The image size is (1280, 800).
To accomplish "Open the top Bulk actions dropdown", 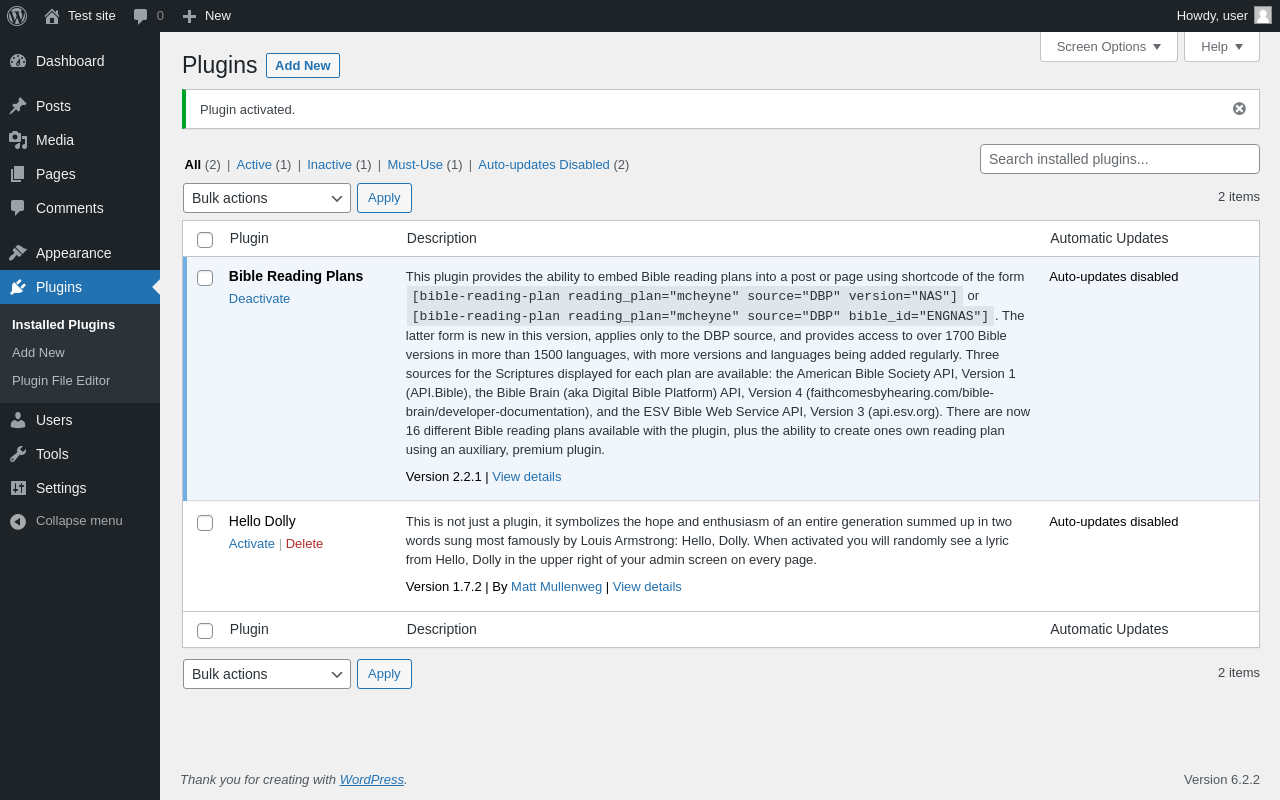I will coord(267,198).
